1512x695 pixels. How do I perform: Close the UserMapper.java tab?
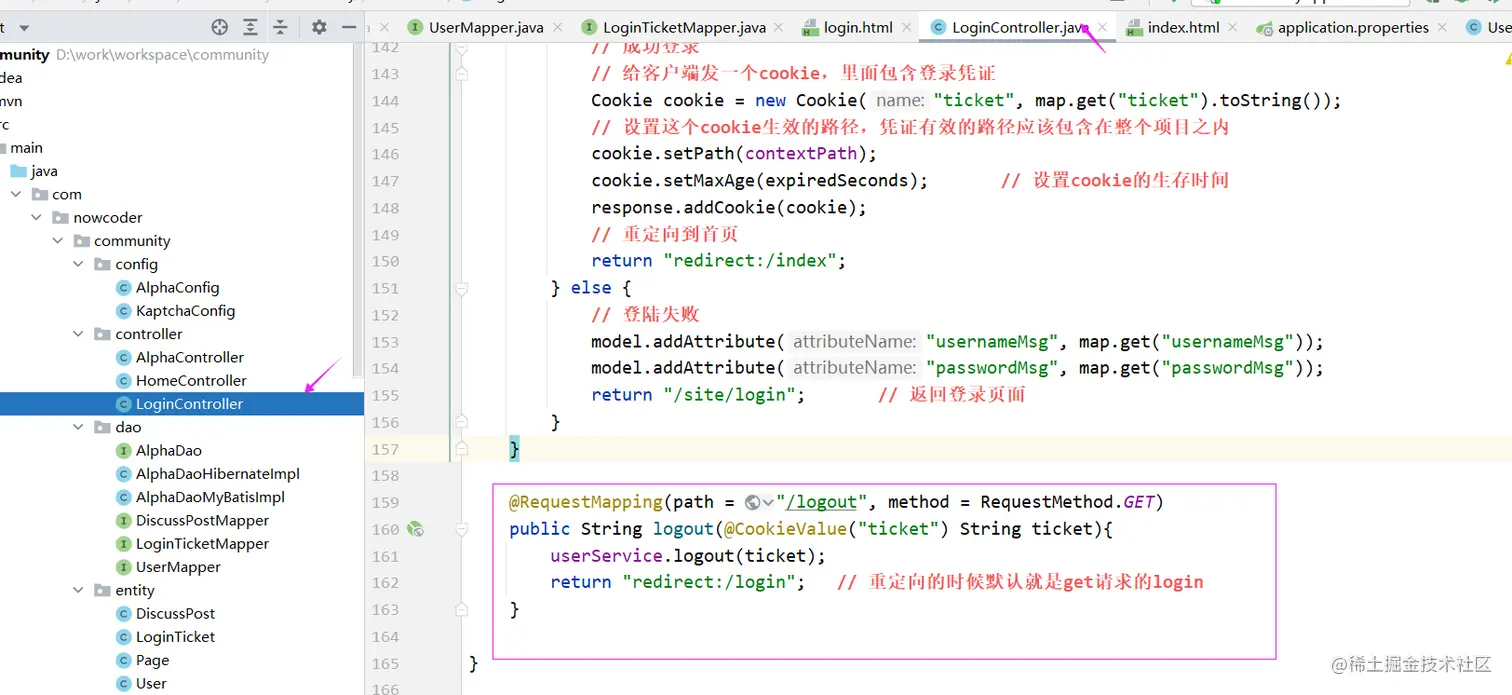click(557, 28)
